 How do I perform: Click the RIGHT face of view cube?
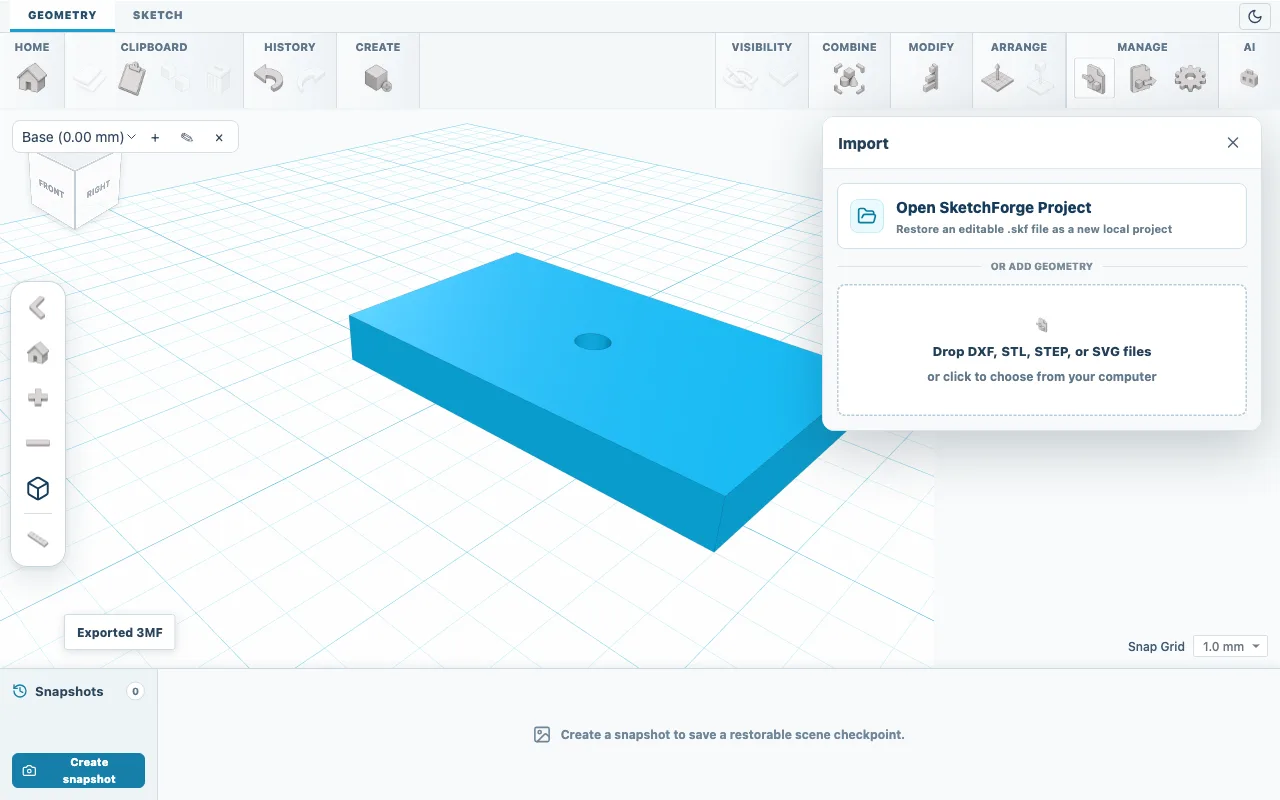98,188
